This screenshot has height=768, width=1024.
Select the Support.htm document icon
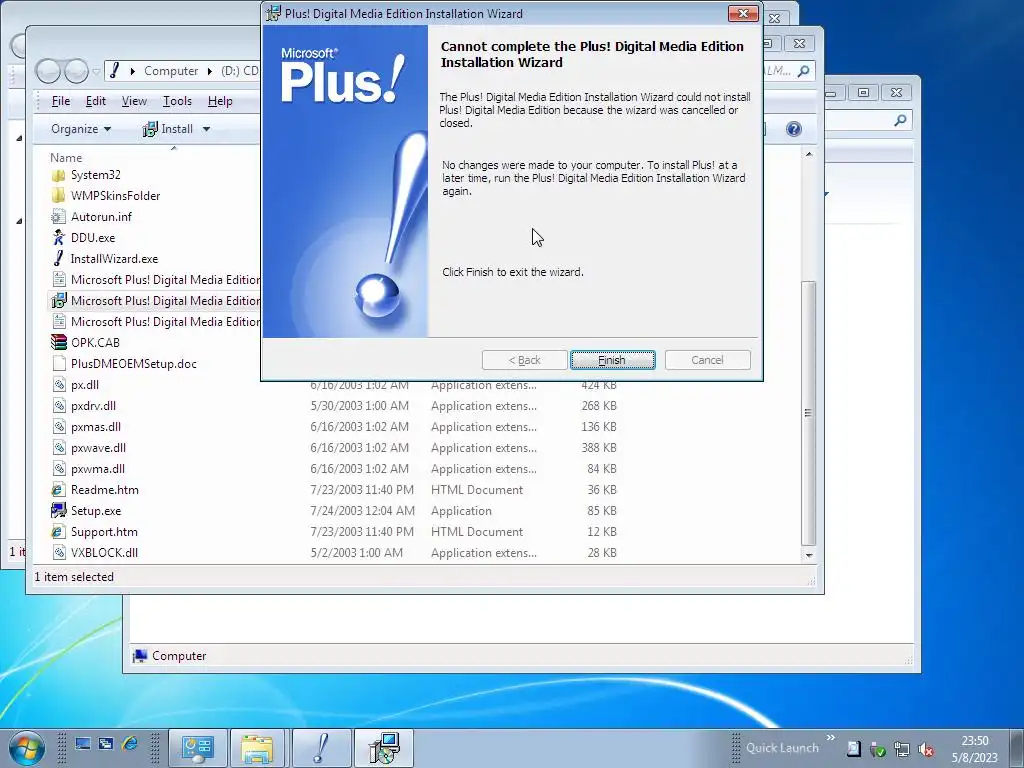coord(58,532)
